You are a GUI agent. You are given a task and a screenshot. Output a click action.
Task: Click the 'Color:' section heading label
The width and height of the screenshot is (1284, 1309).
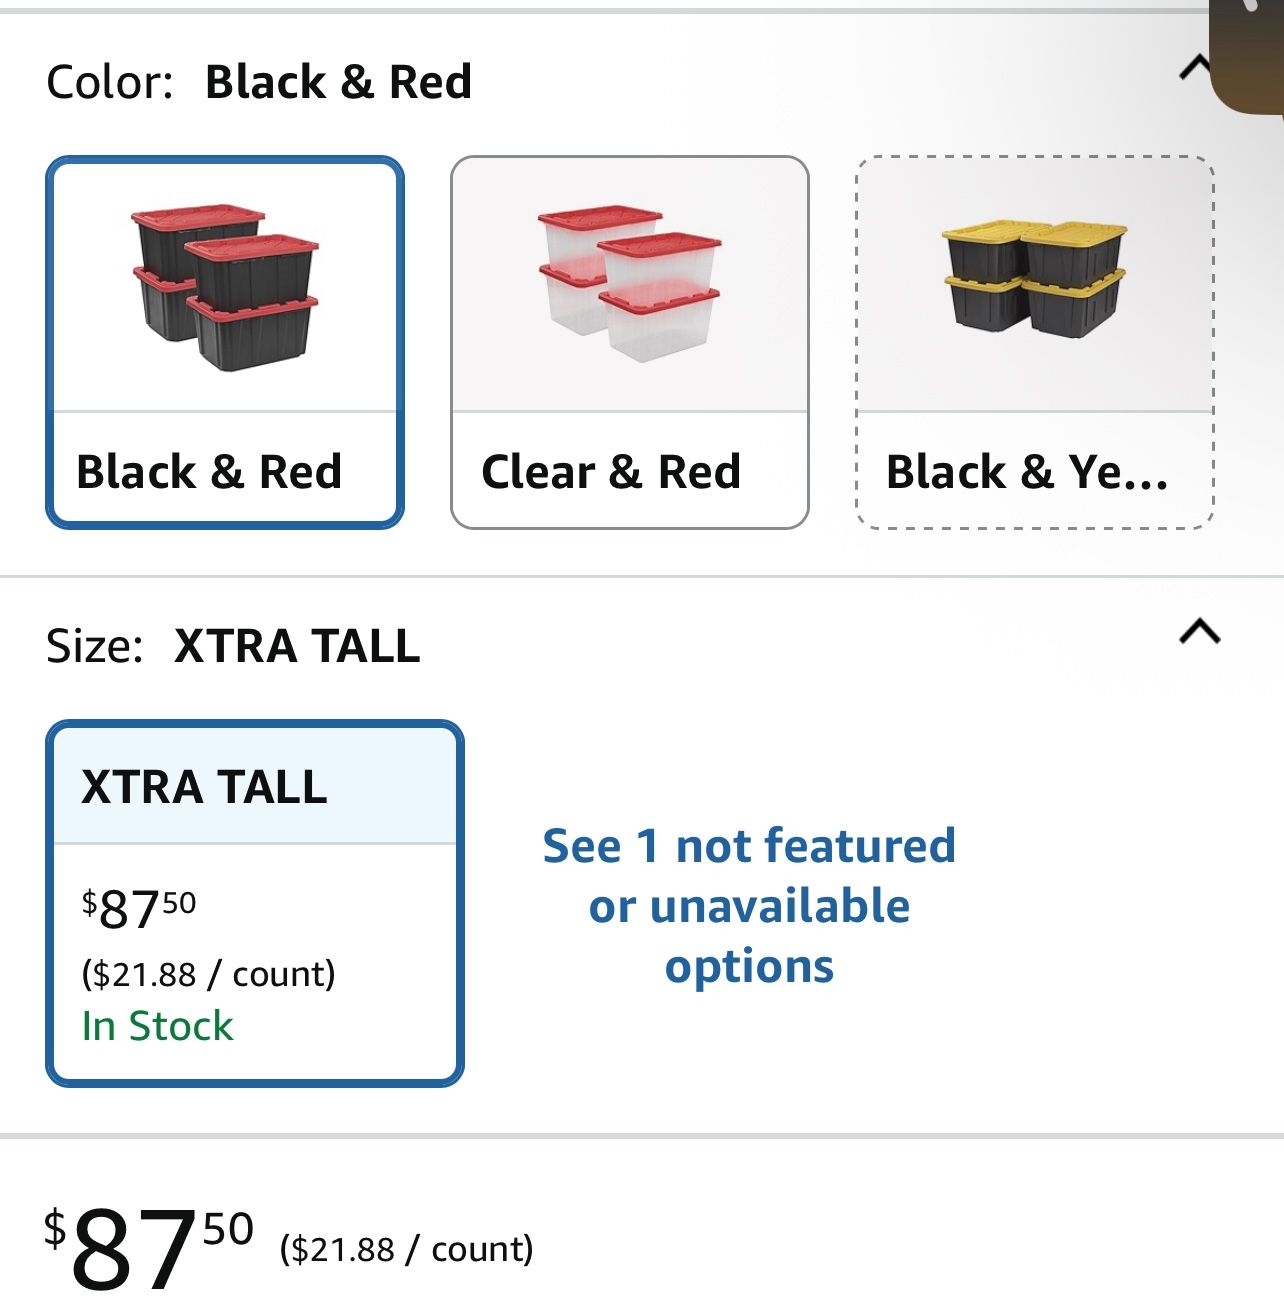tap(110, 82)
